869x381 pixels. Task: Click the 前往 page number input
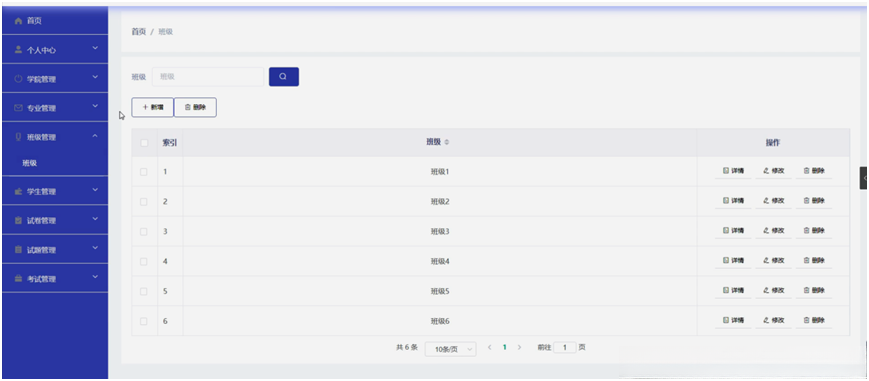tap(565, 348)
